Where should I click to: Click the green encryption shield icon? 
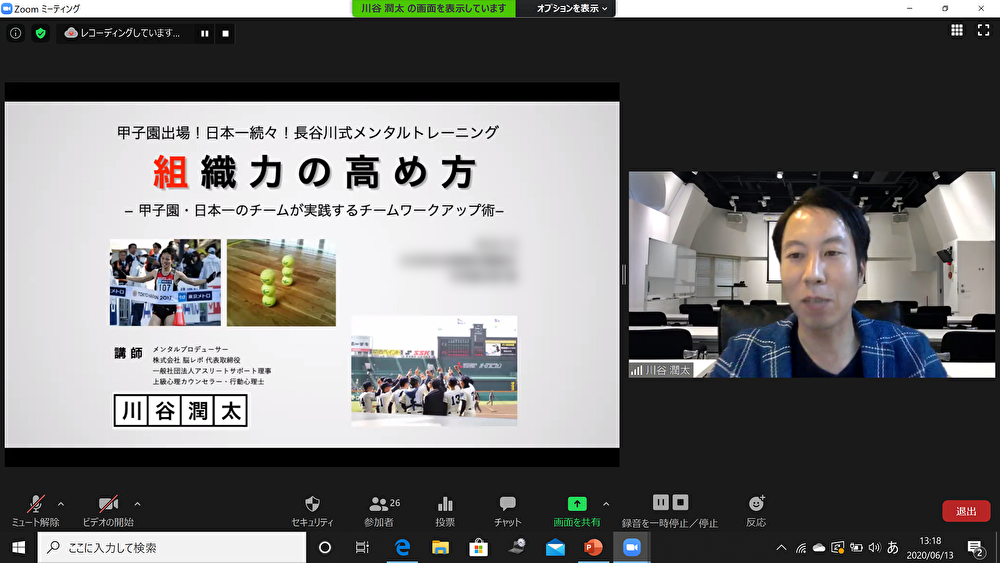coord(40,33)
